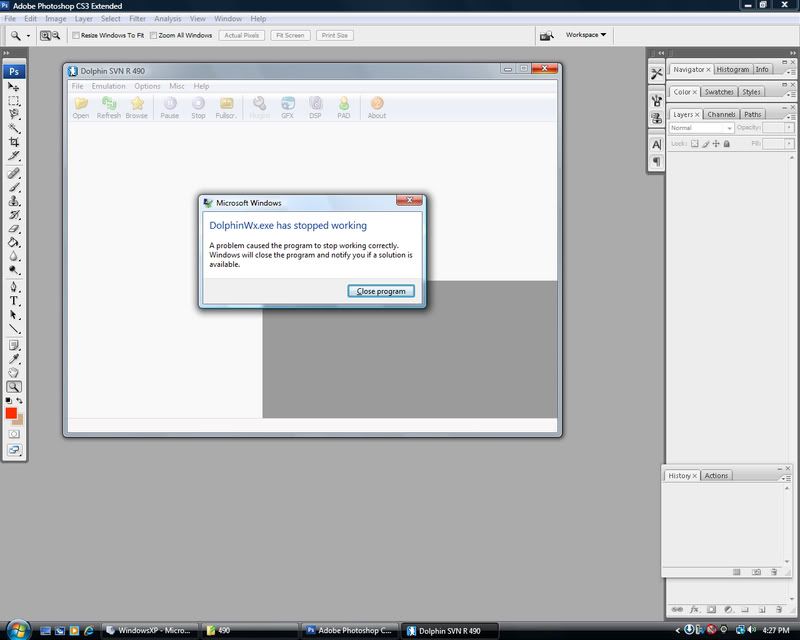Open the Tool Presets panel icon
Image resolution: width=800 pixels, height=640 pixels.
pyautogui.click(x=657, y=73)
